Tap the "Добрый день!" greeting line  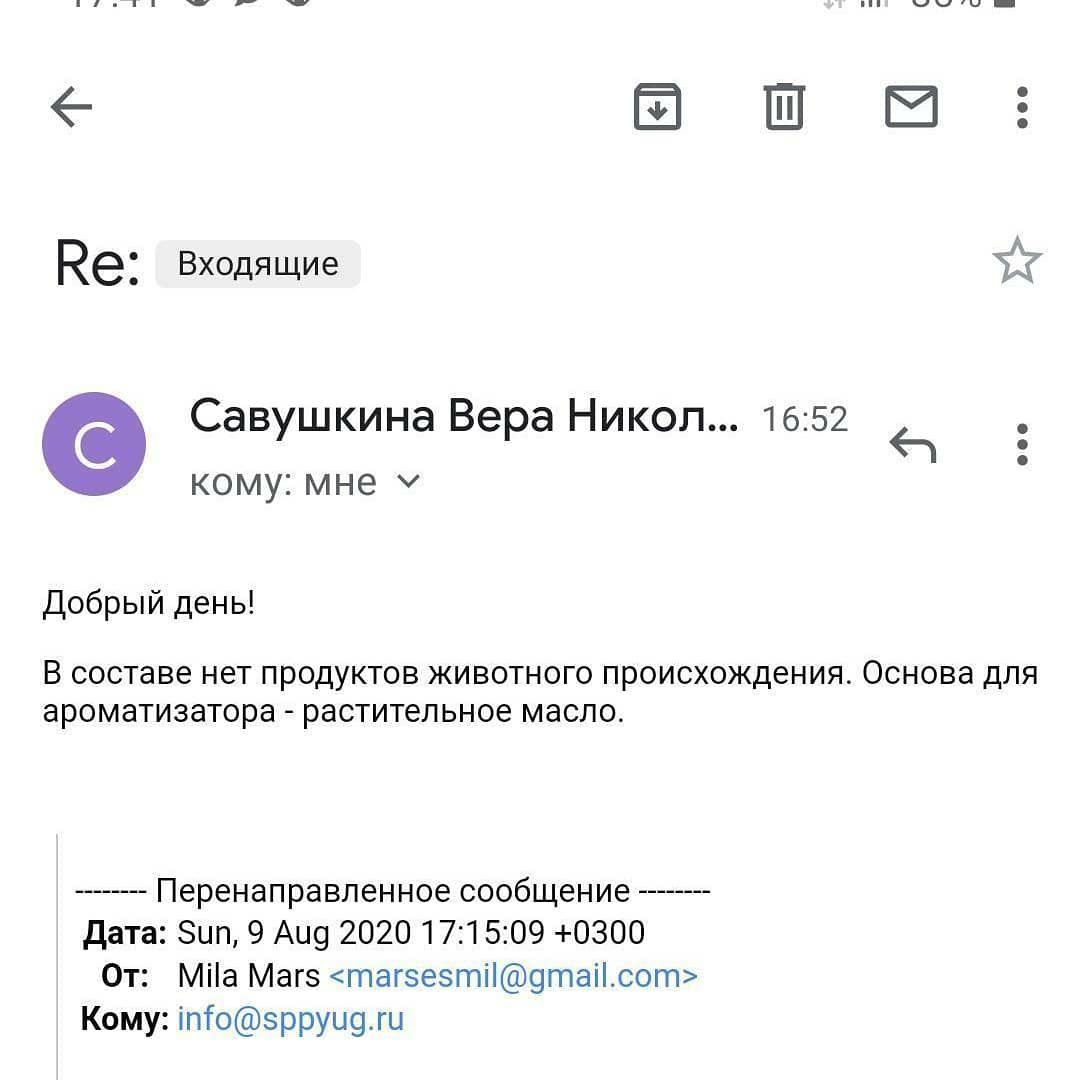[149, 604]
